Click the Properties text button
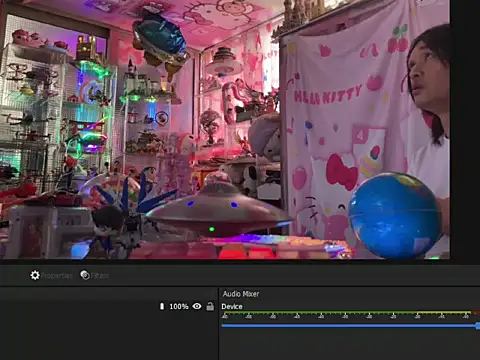 [56, 276]
